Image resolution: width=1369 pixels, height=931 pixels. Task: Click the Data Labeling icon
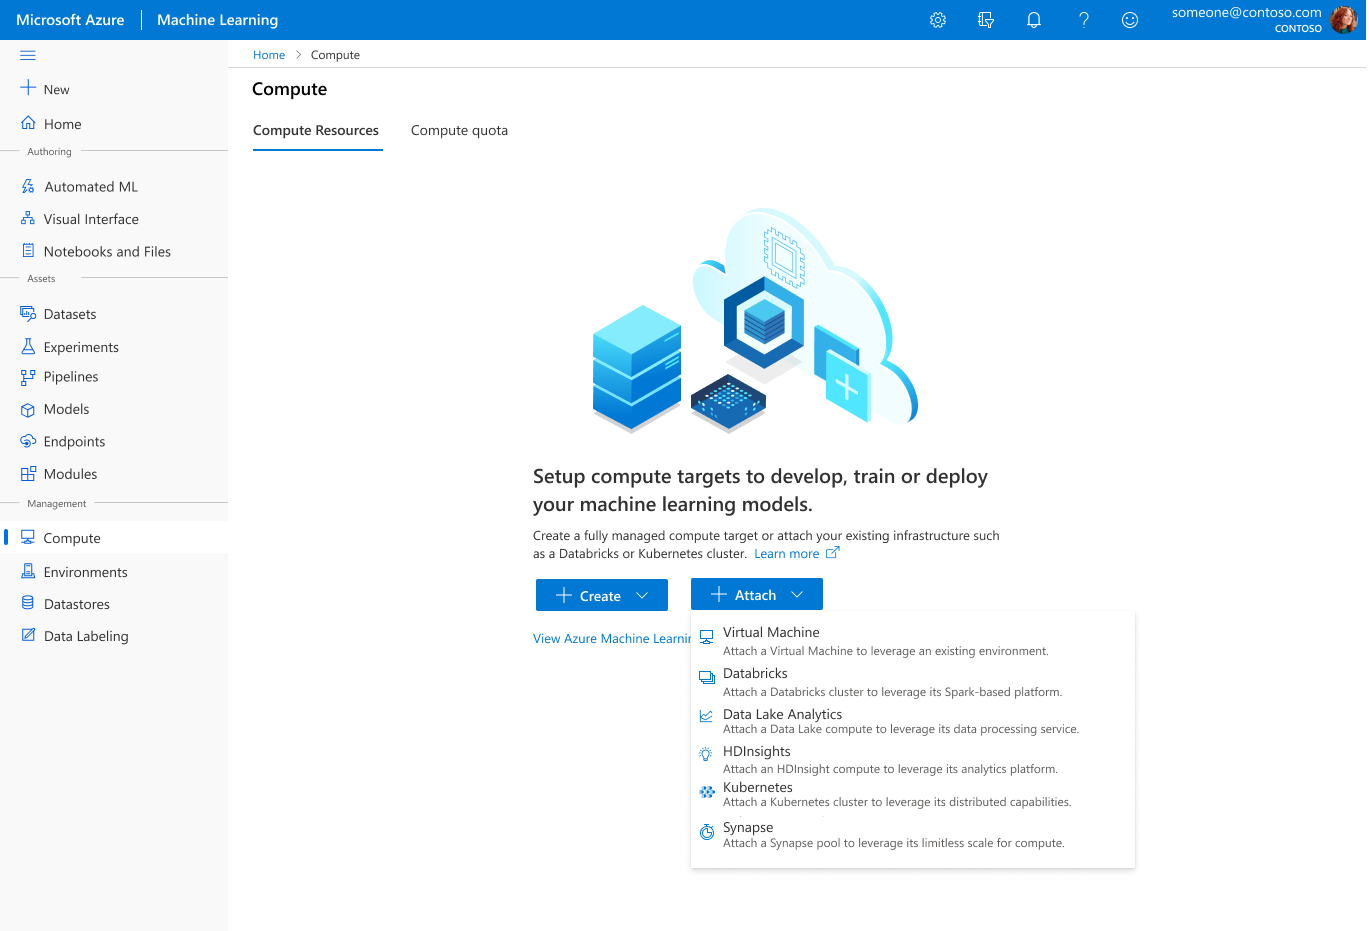(x=28, y=635)
